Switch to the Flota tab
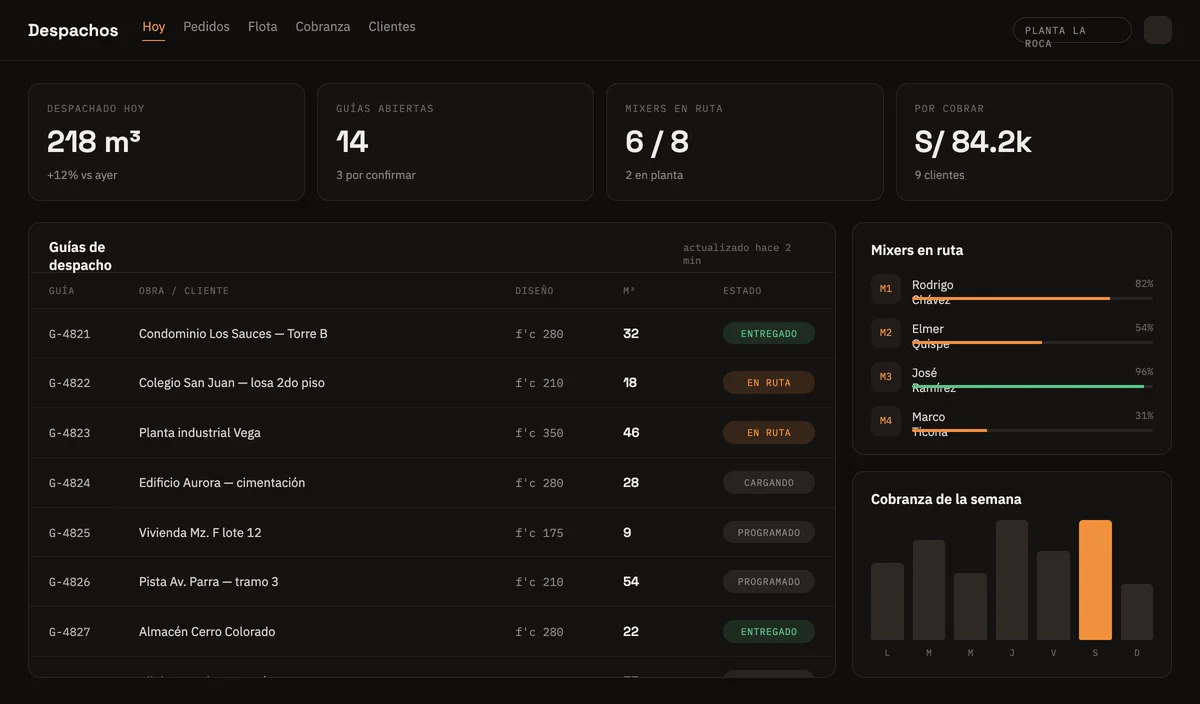Image resolution: width=1200 pixels, height=704 pixels. 263,27
